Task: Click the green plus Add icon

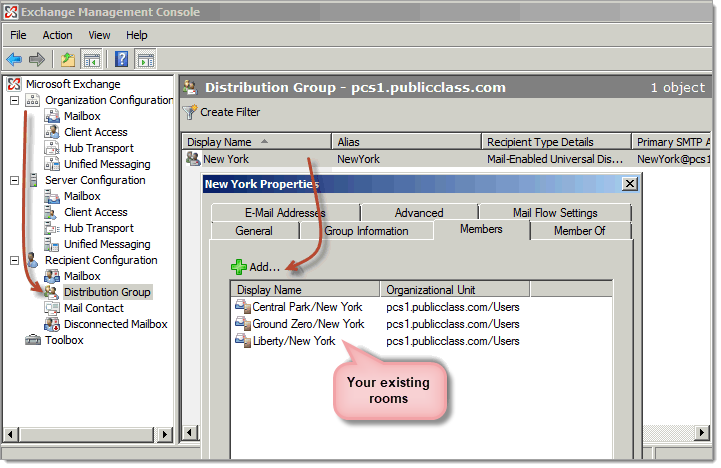Action: coord(238,267)
